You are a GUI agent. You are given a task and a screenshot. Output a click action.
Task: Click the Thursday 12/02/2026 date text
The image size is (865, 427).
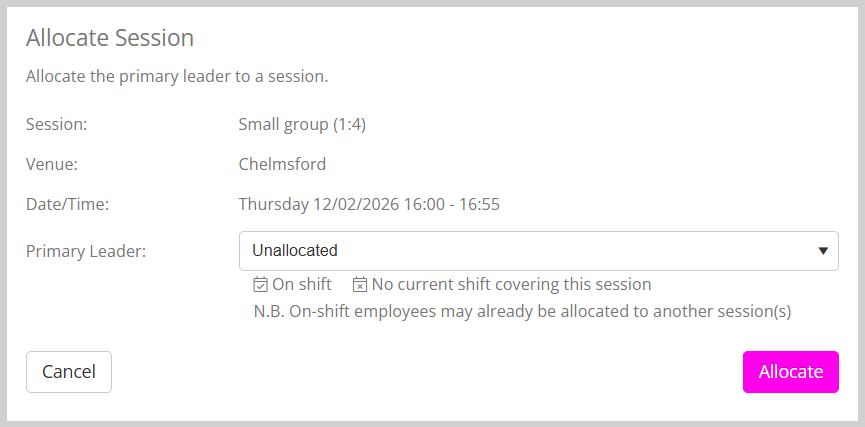pyautogui.click(x=319, y=204)
